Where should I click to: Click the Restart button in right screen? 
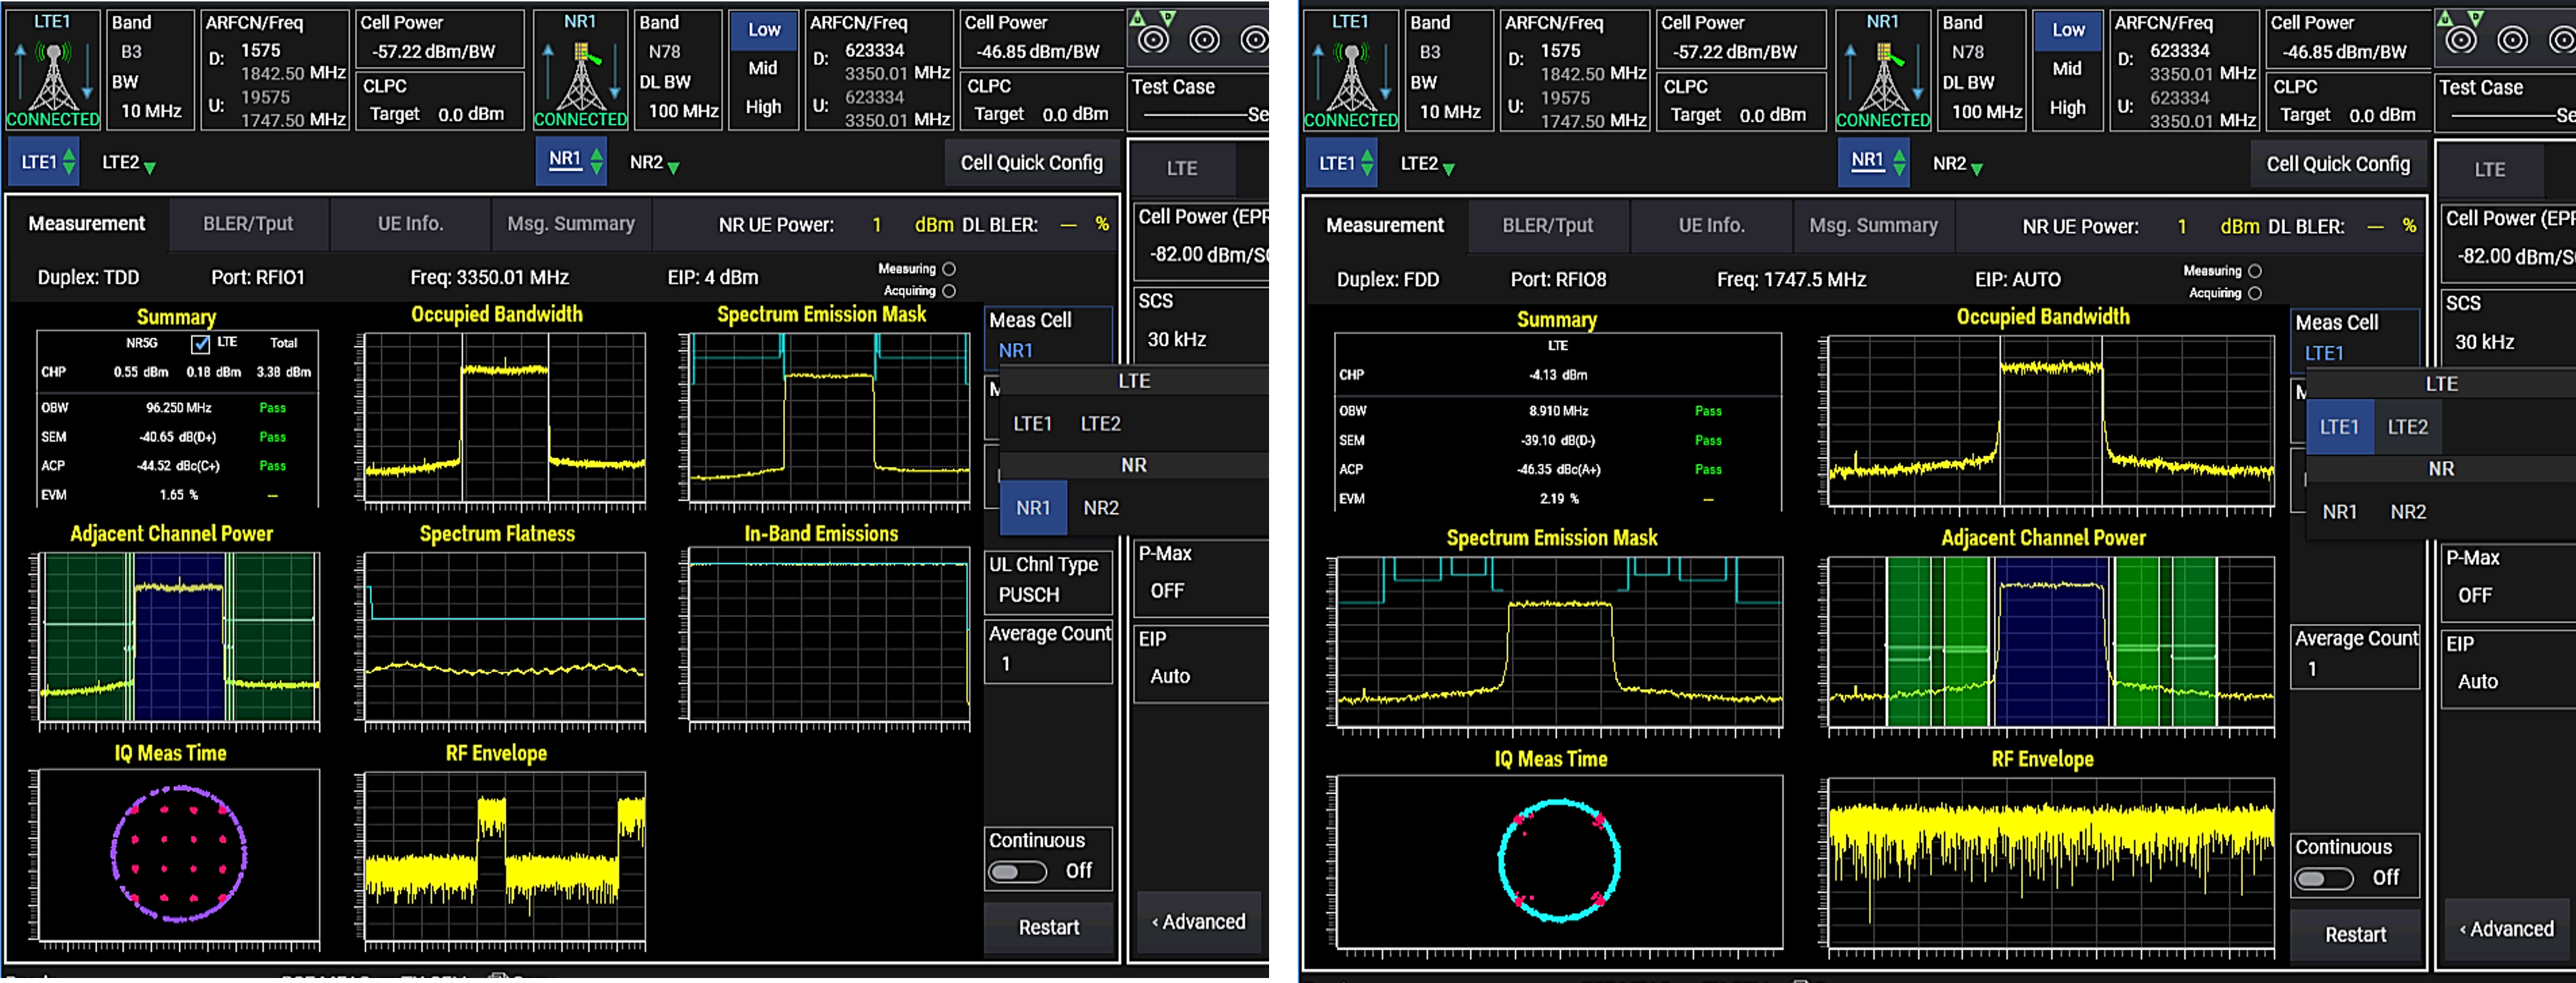coord(2355,935)
